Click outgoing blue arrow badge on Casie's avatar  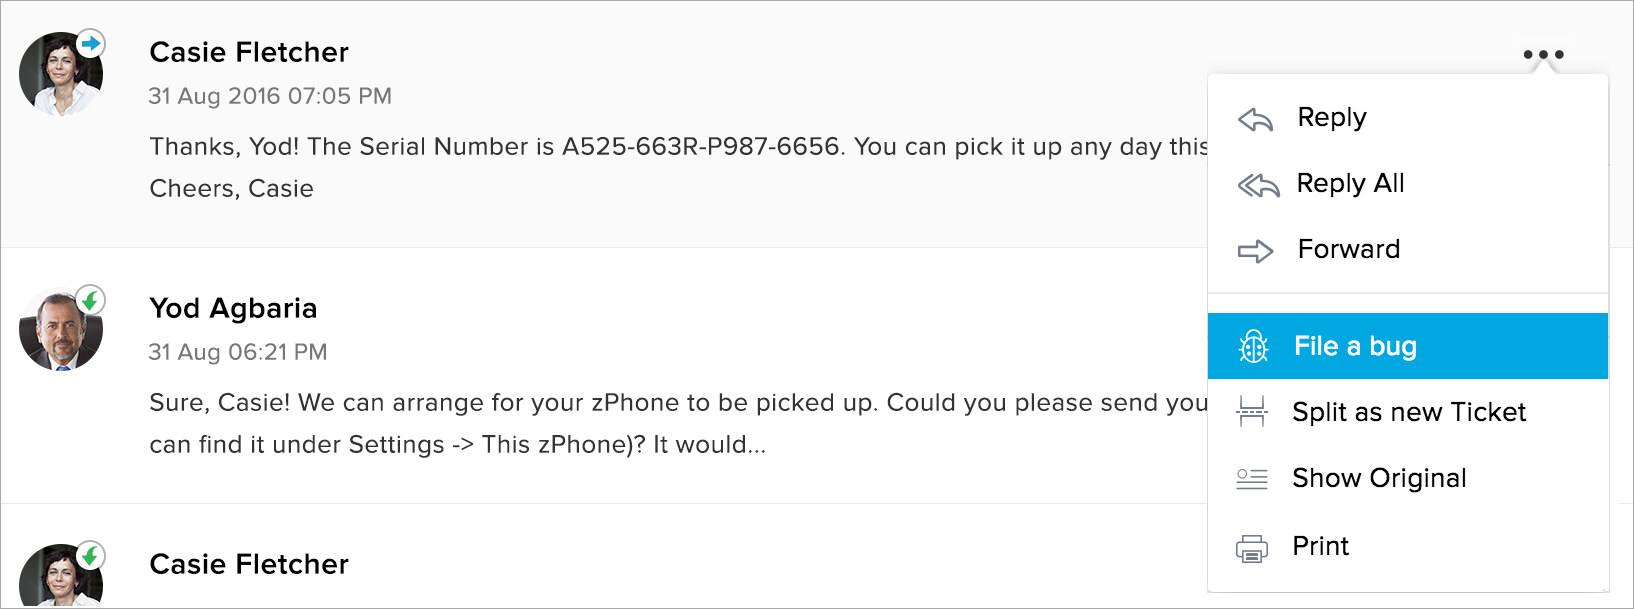click(x=91, y=43)
